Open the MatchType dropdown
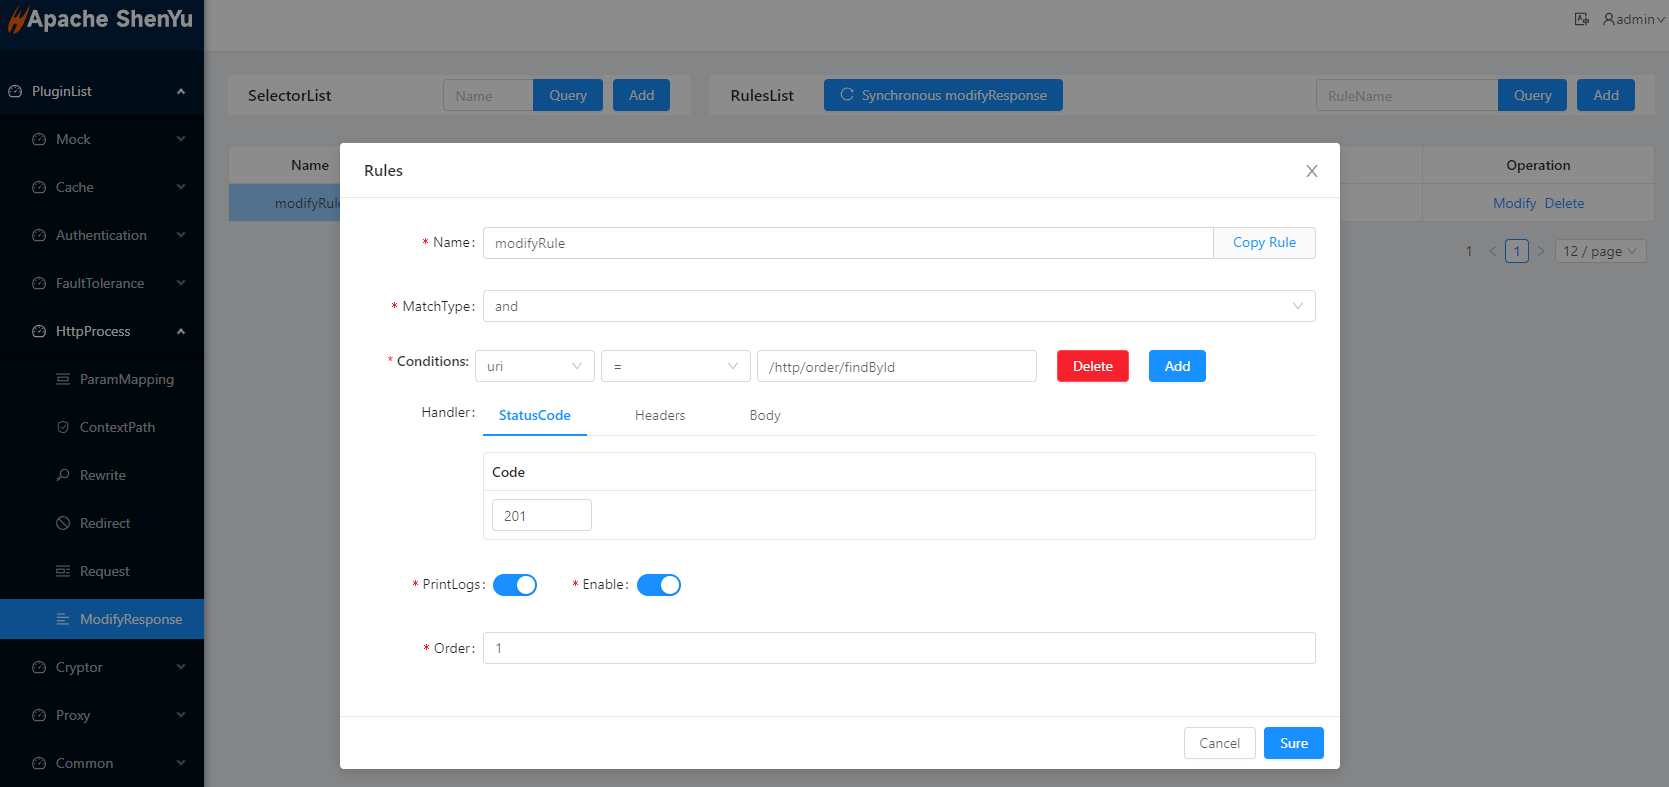This screenshot has width=1669, height=787. click(898, 306)
